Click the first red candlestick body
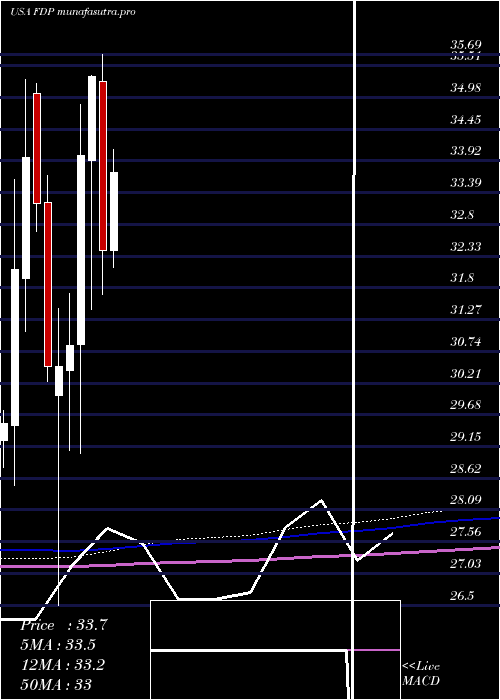Viewport: 500px width, 700px height. [x=37, y=148]
